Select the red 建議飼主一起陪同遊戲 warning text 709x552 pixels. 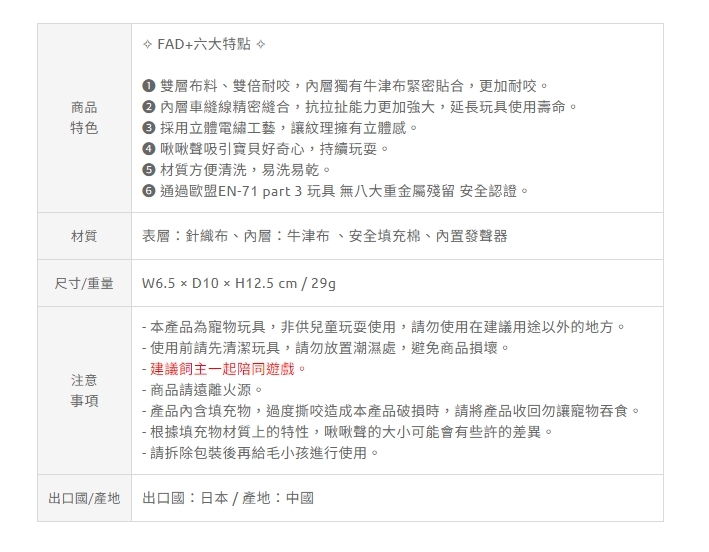[x=223, y=369]
